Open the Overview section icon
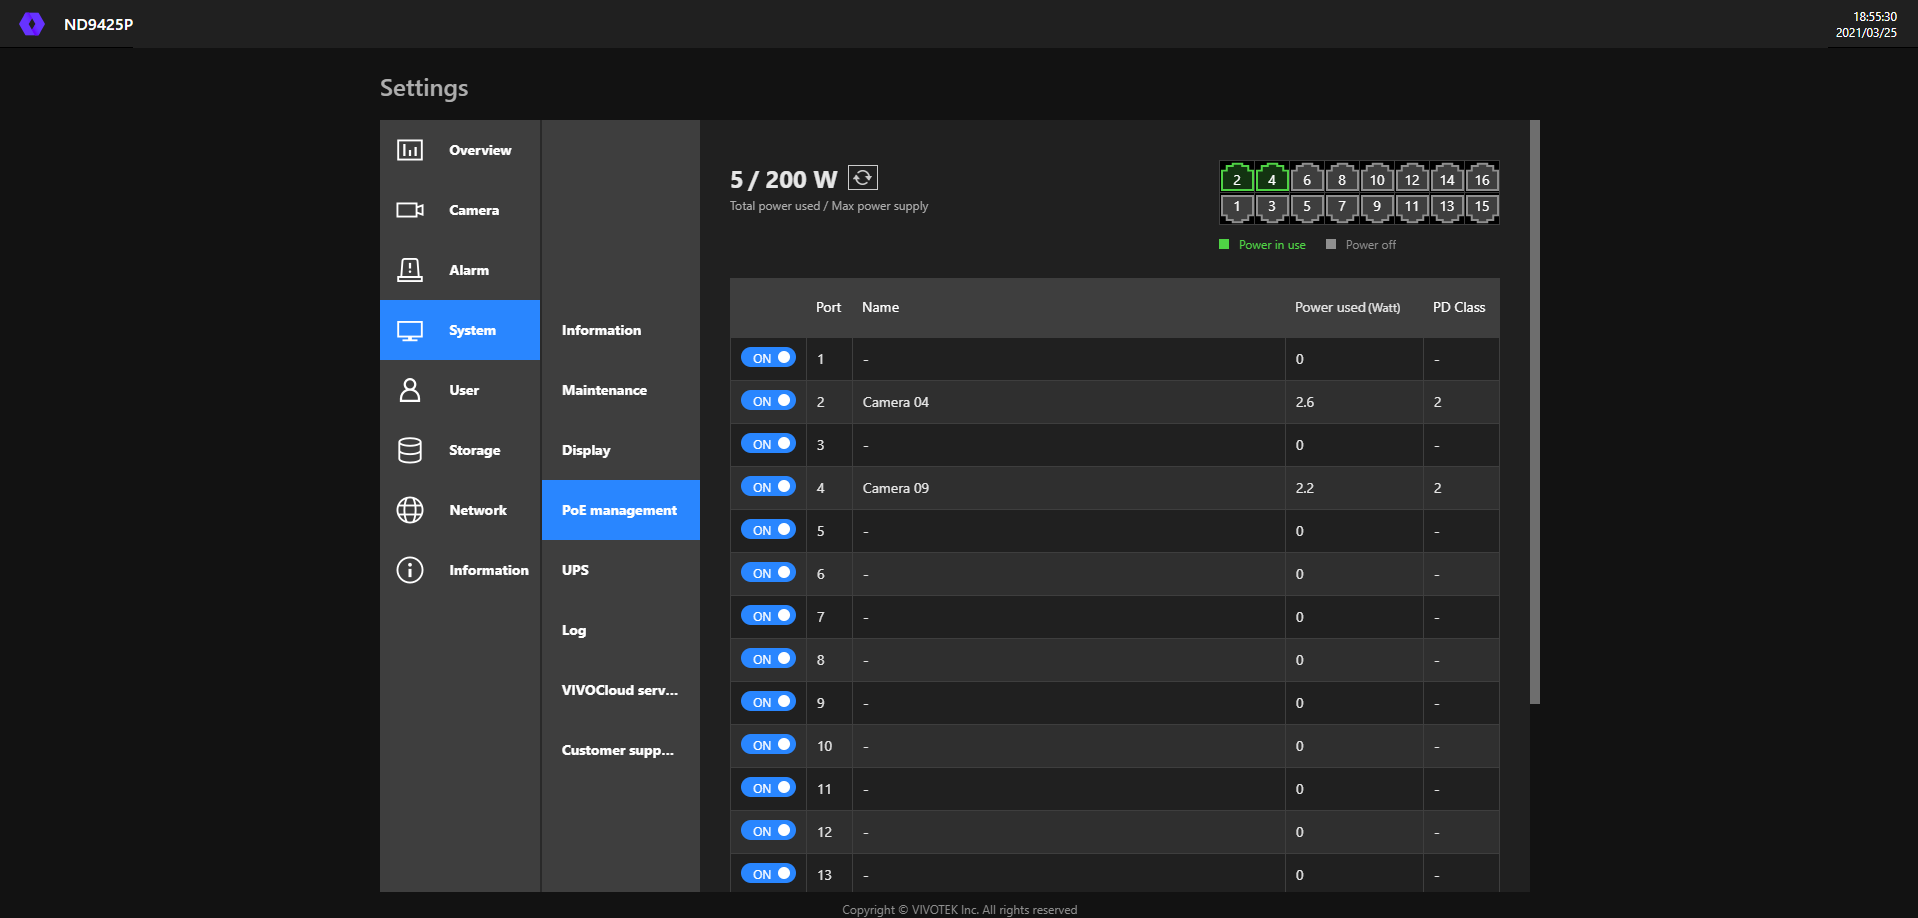The image size is (1918, 918). pos(410,150)
